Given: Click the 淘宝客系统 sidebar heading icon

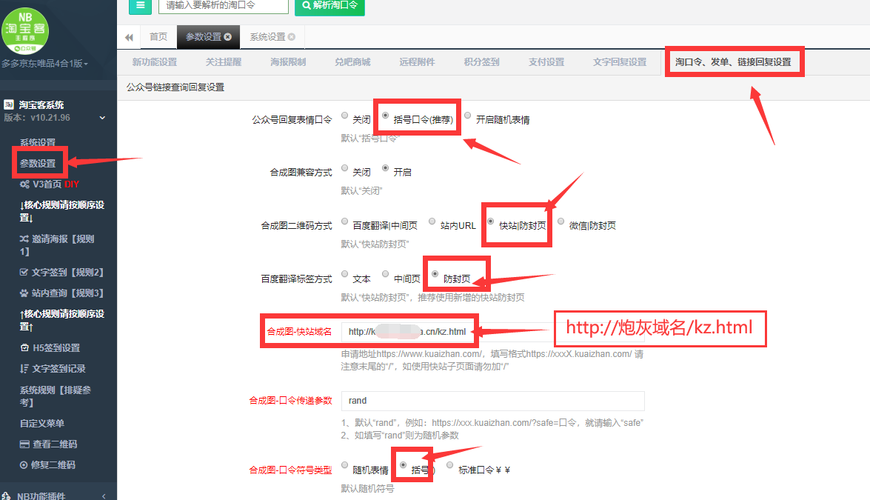Looking at the screenshot, I should 8,104.
